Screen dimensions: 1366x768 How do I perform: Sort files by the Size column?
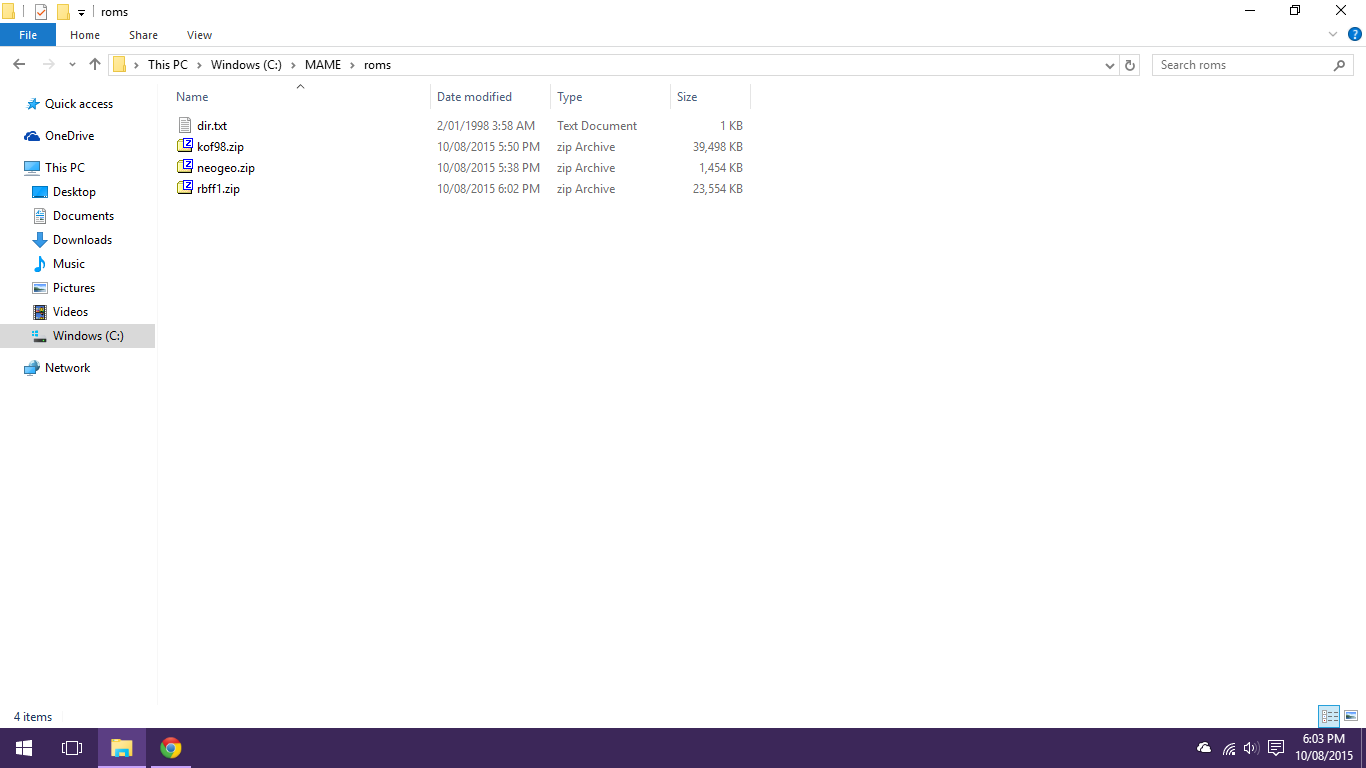click(688, 97)
